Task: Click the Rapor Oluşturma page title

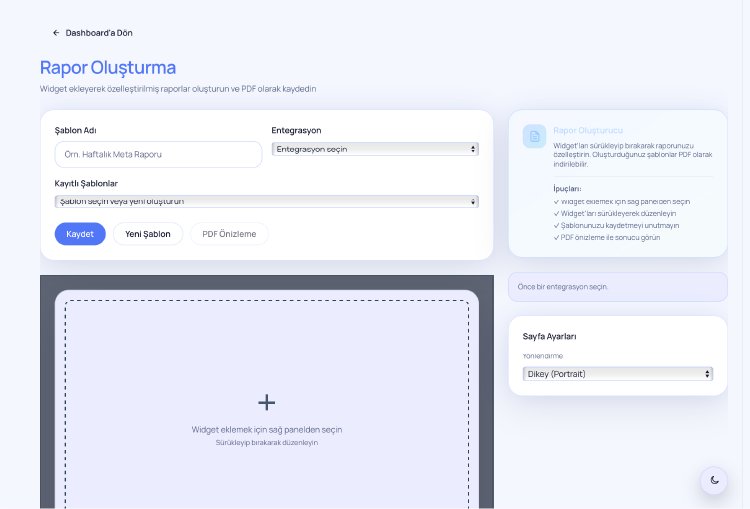Action: pos(108,68)
